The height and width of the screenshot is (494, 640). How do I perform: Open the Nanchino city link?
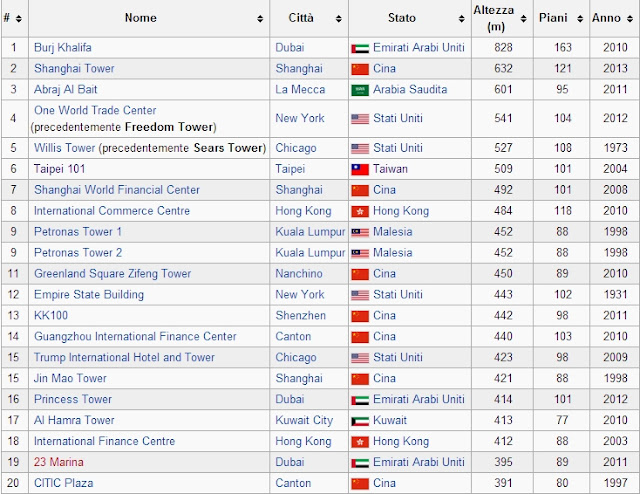pos(299,274)
